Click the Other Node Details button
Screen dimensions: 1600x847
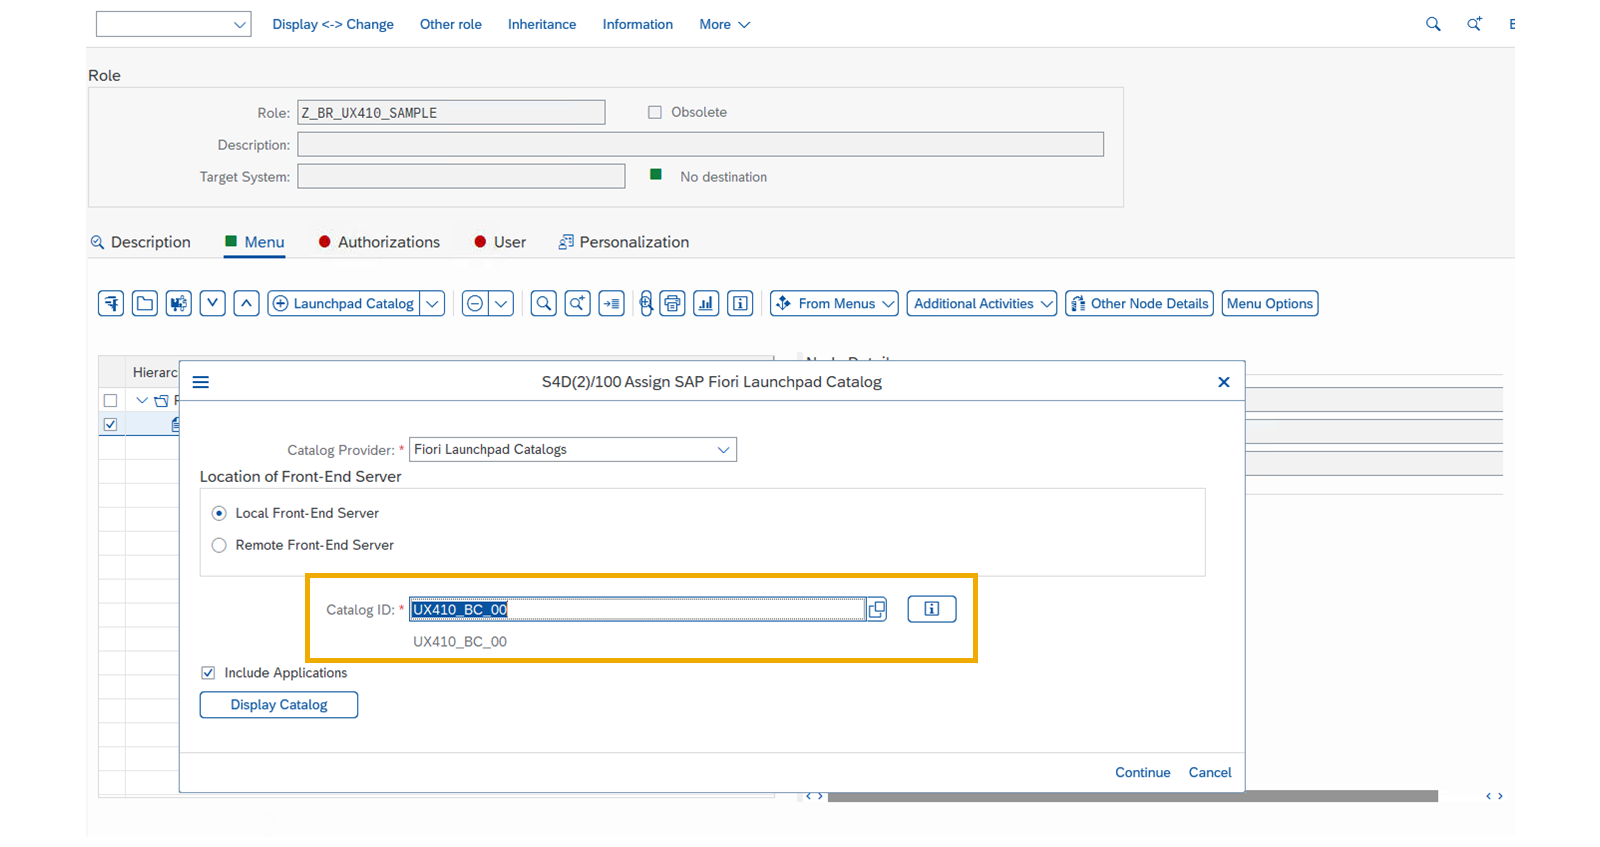[1139, 303]
